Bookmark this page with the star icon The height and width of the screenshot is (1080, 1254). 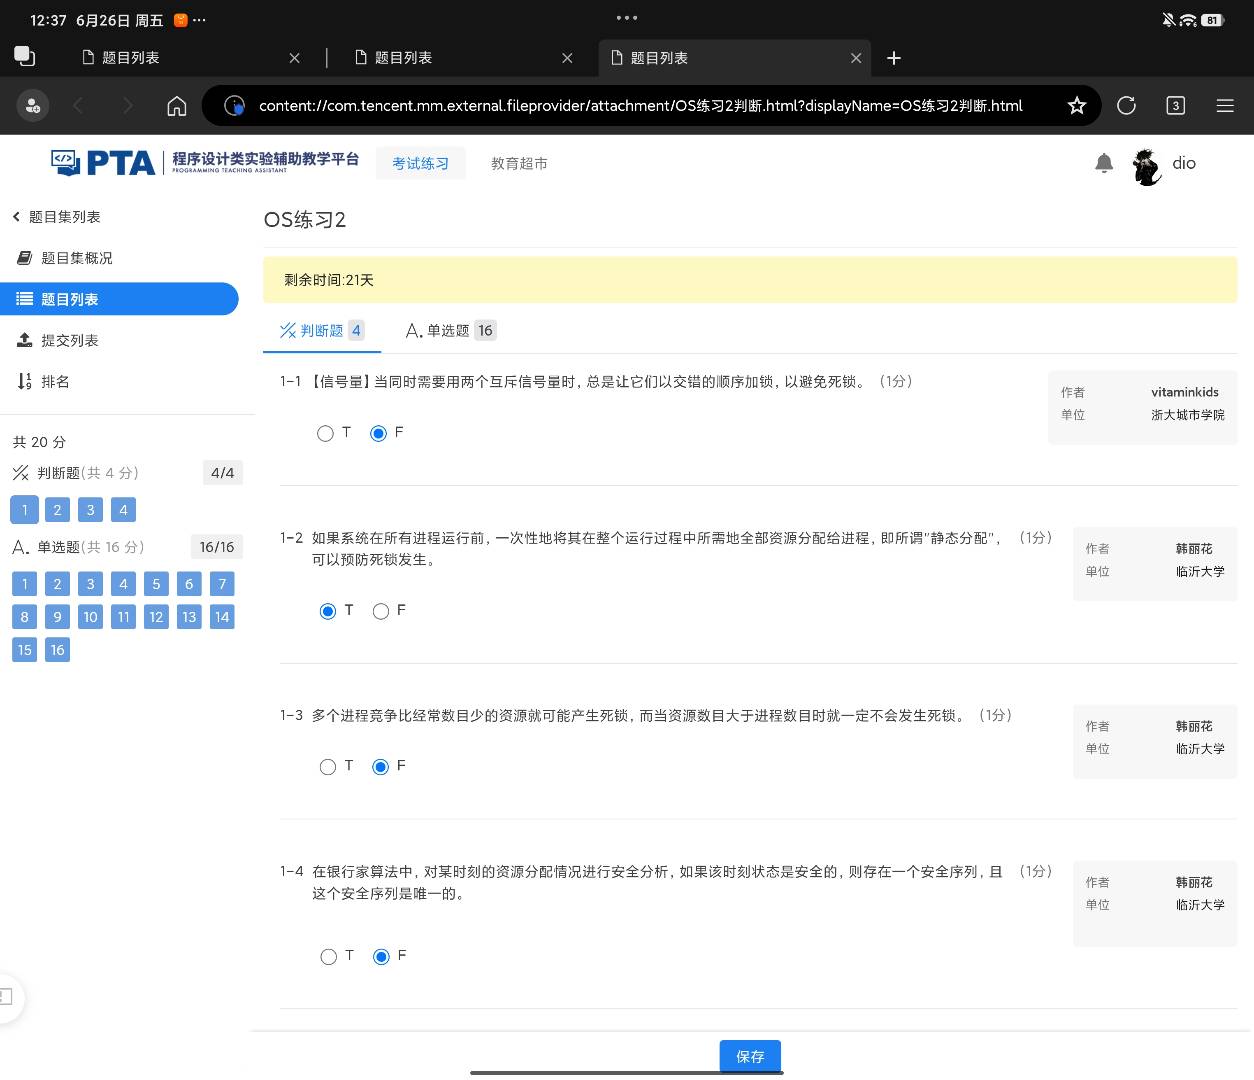(x=1077, y=106)
